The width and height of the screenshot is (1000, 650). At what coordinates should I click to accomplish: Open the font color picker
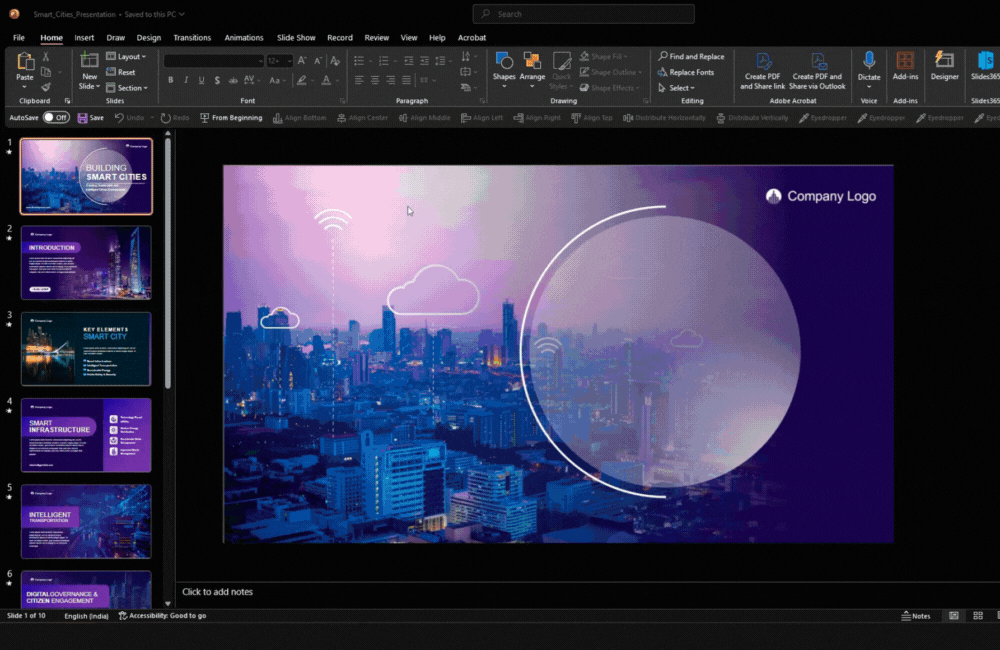coord(326,80)
